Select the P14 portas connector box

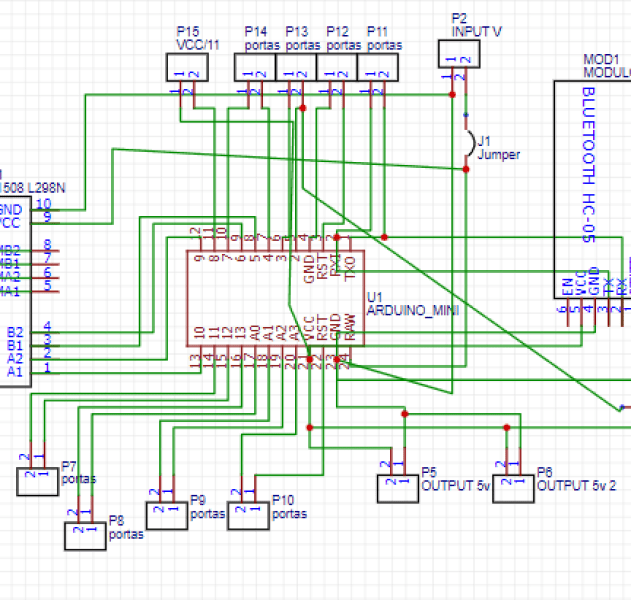coord(255,68)
